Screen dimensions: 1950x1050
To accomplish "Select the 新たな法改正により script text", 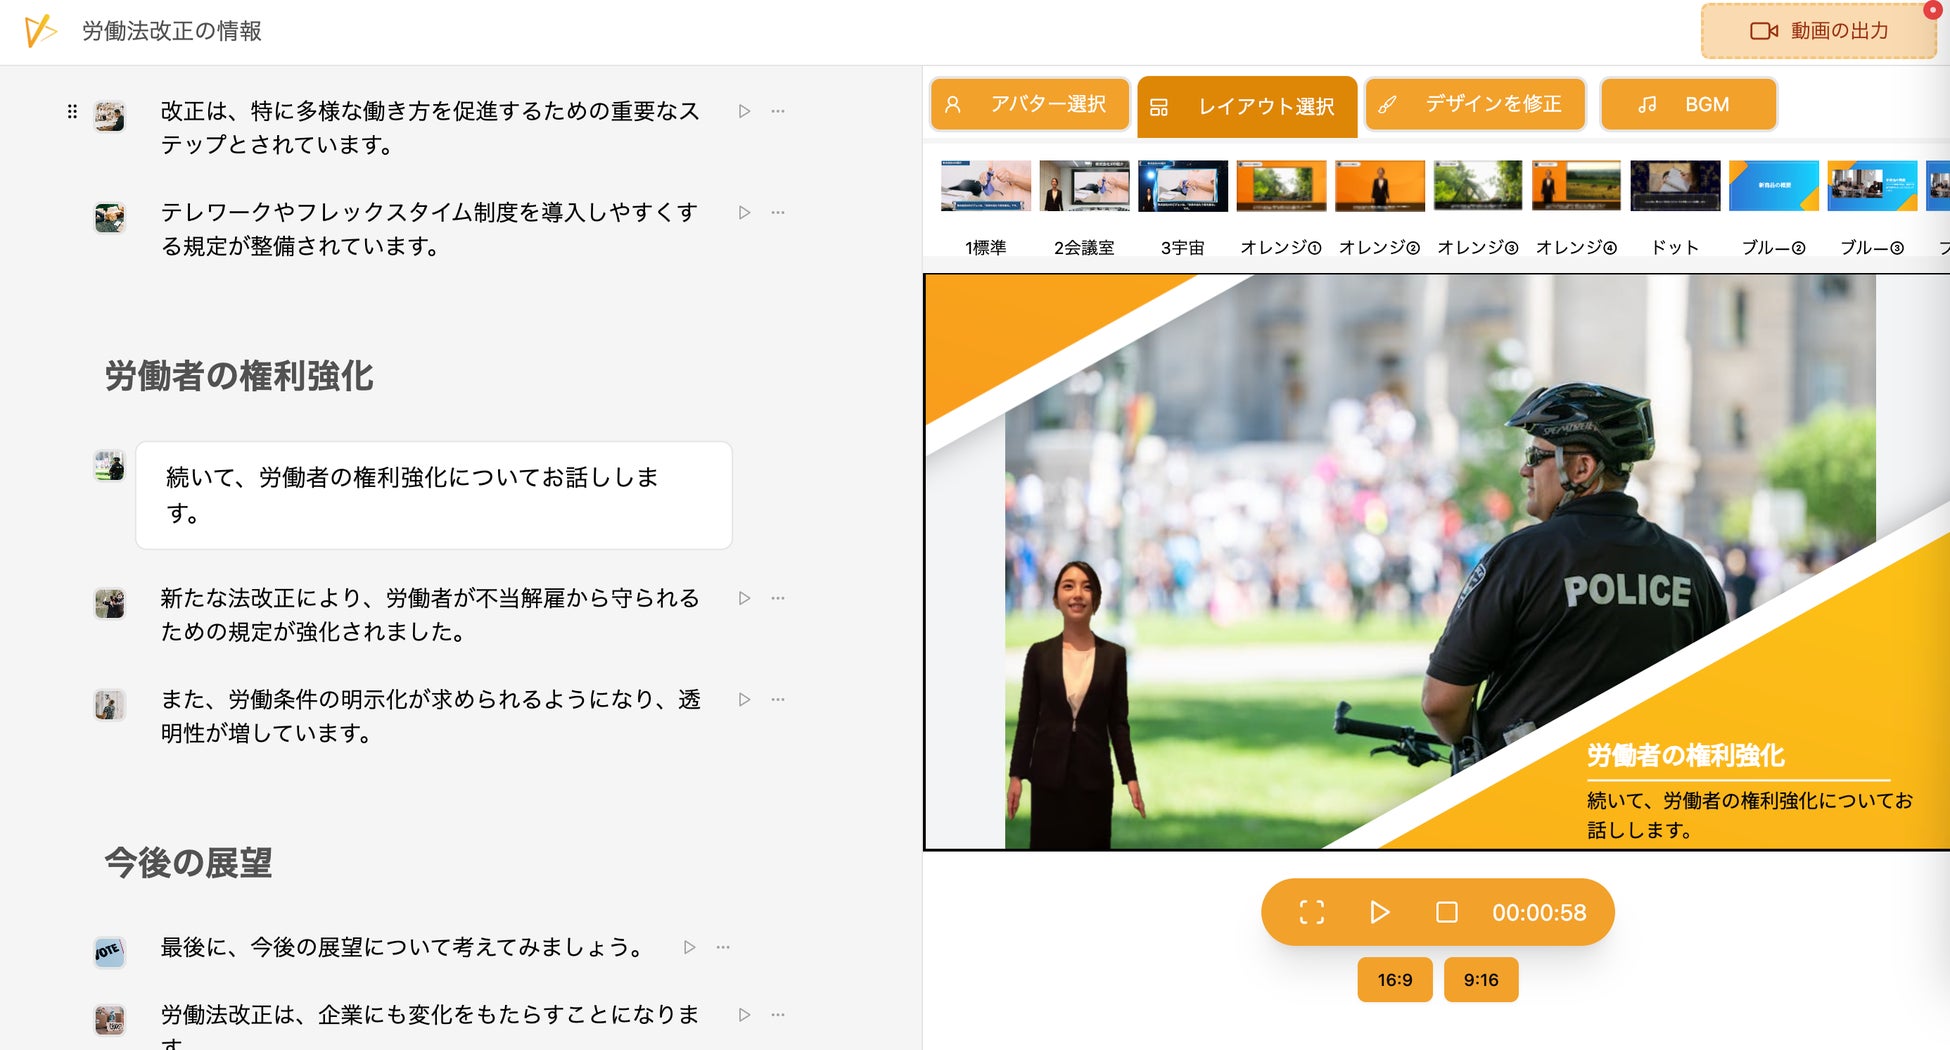I will [x=430, y=615].
